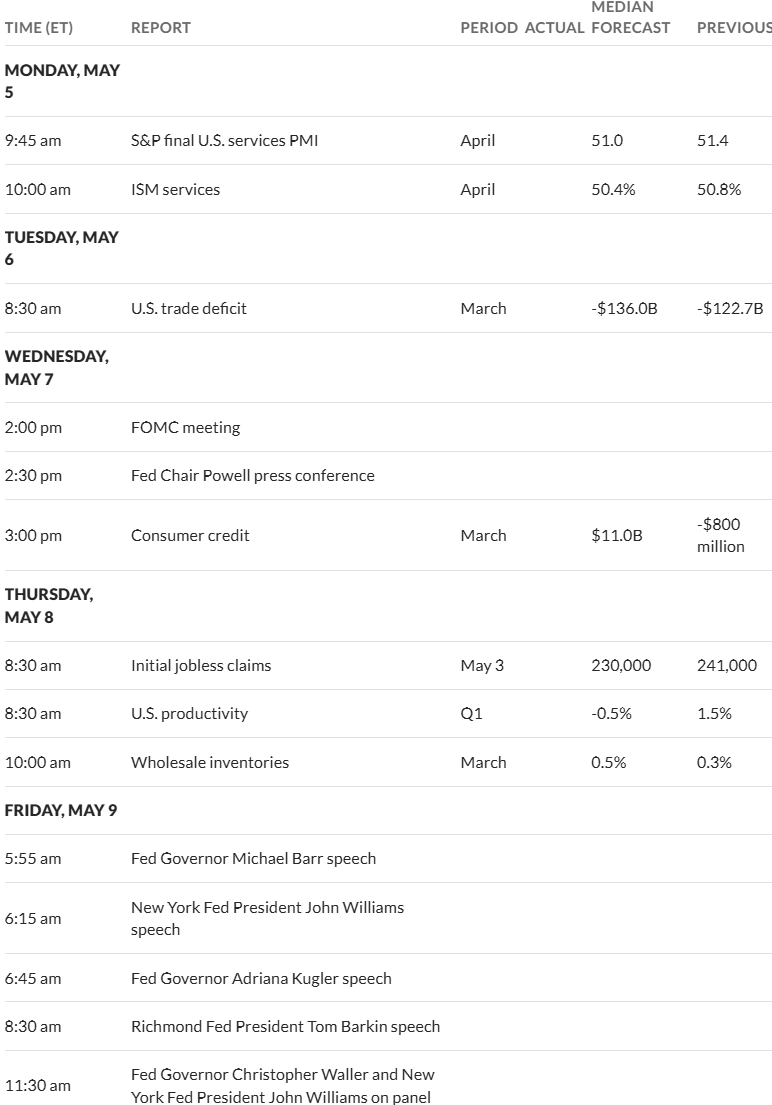Click the FOMC meeting entry
Image resolution: width=772 pixels, height=1105 pixels.
(x=185, y=427)
